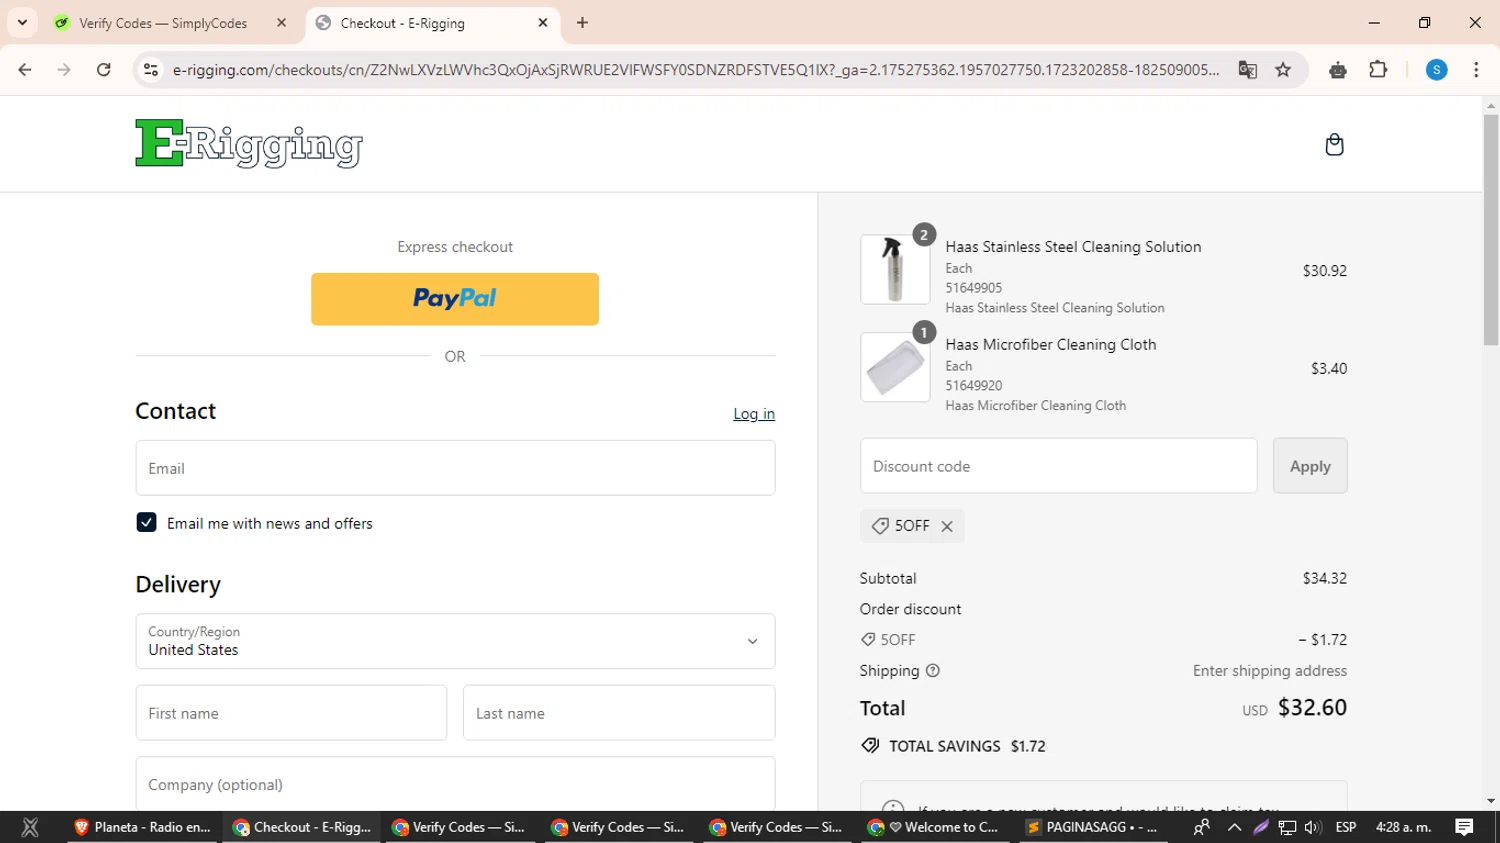Click ESP language indicator in taskbar
This screenshot has width=1500, height=843.
(1346, 827)
